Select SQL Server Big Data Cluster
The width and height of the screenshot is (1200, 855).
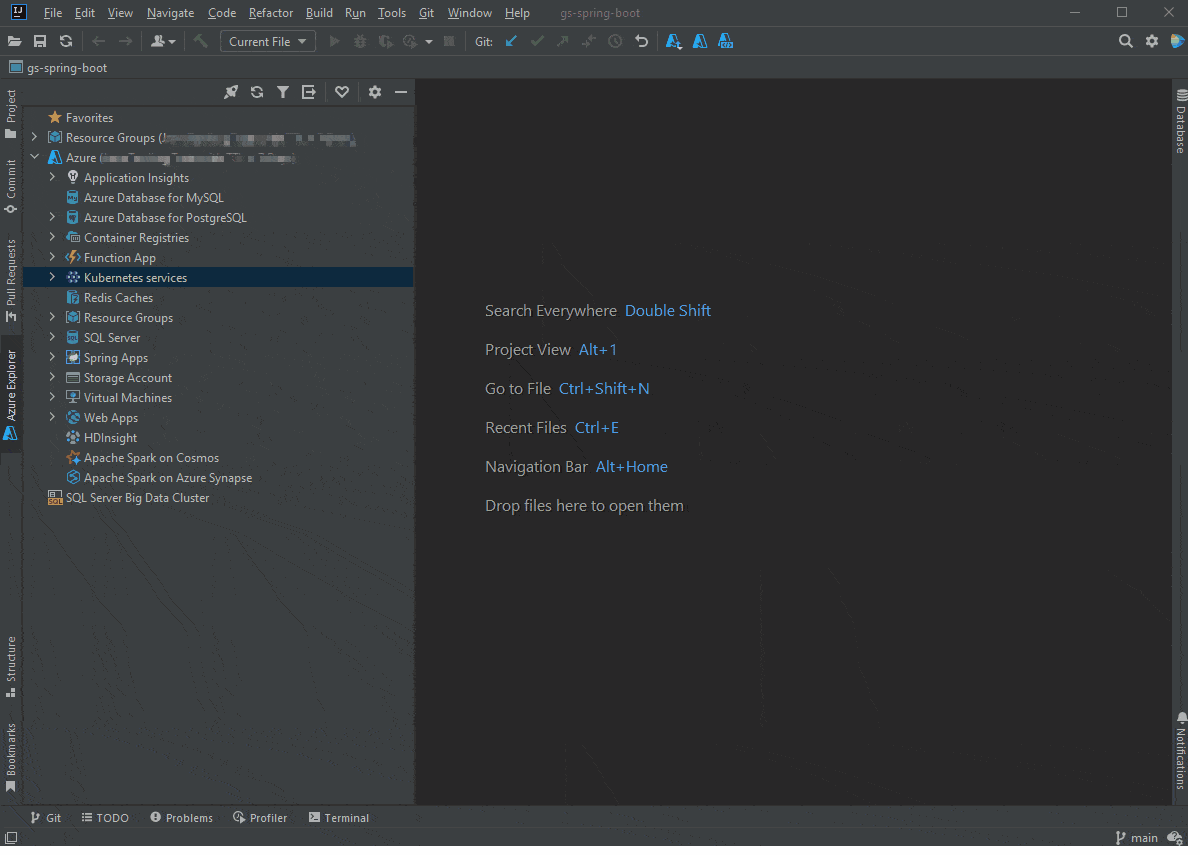point(137,498)
